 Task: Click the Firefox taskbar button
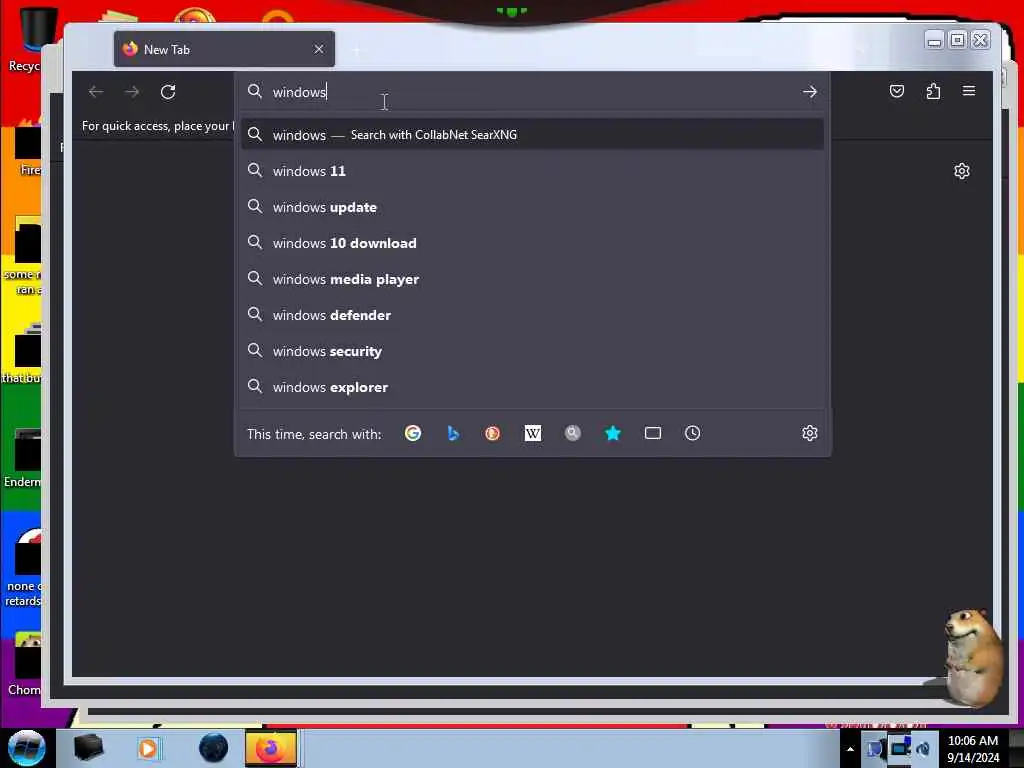click(271, 748)
